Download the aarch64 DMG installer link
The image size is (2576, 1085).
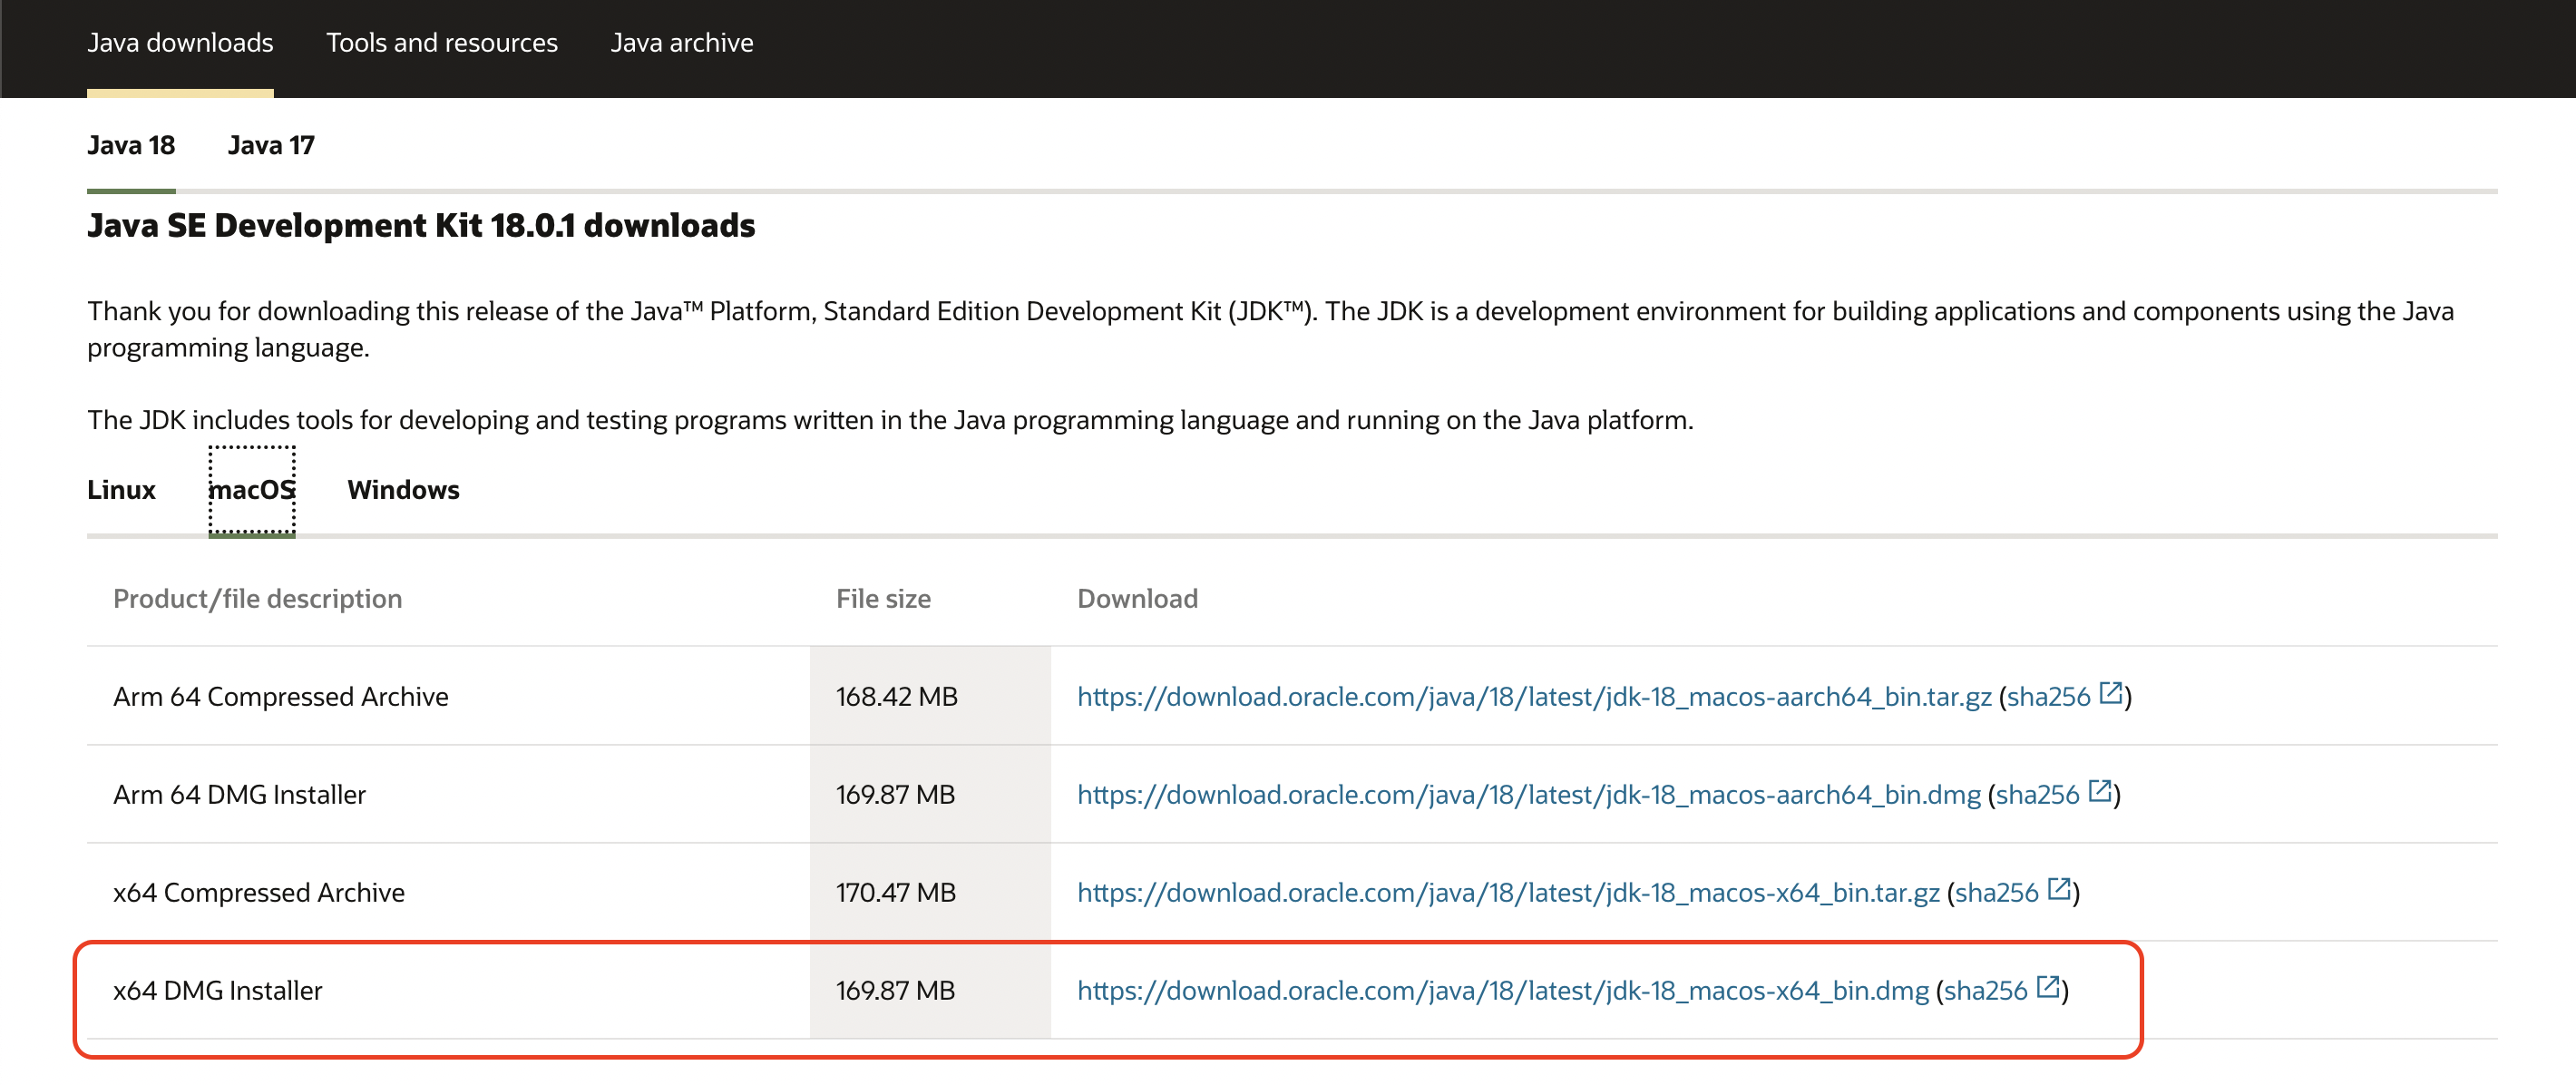[1529, 794]
